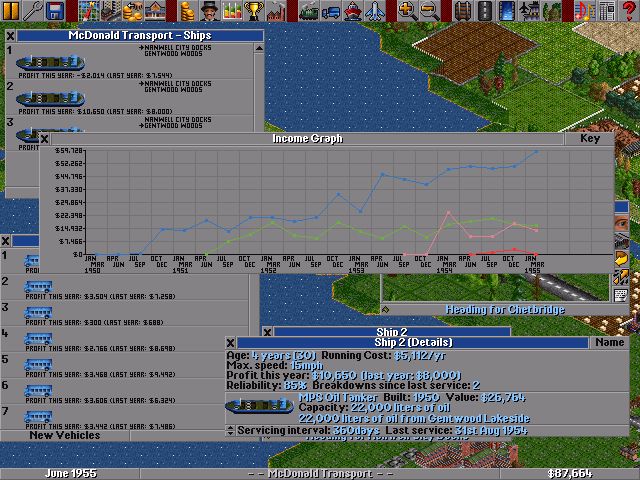Click the Name button in Ship 2 Details

pyautogui.click(x=609, y=342)
